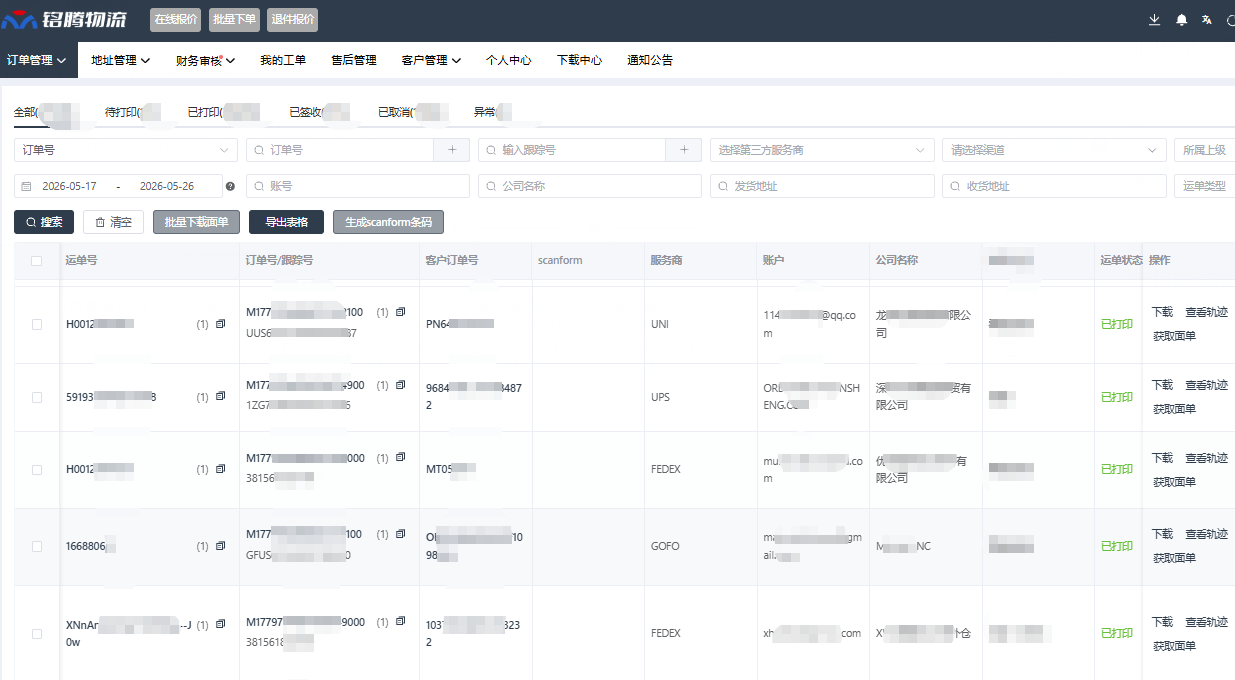The height and width of the screenshot is (680, 1235).
Task: Expand the 地址管理 menu
Action: click(x=120, y=60)
